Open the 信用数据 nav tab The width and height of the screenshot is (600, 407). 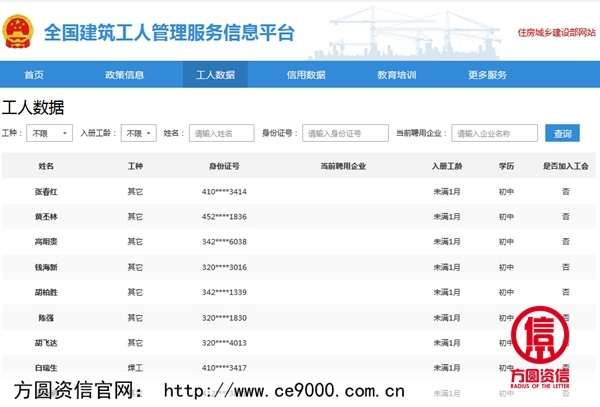306,75
